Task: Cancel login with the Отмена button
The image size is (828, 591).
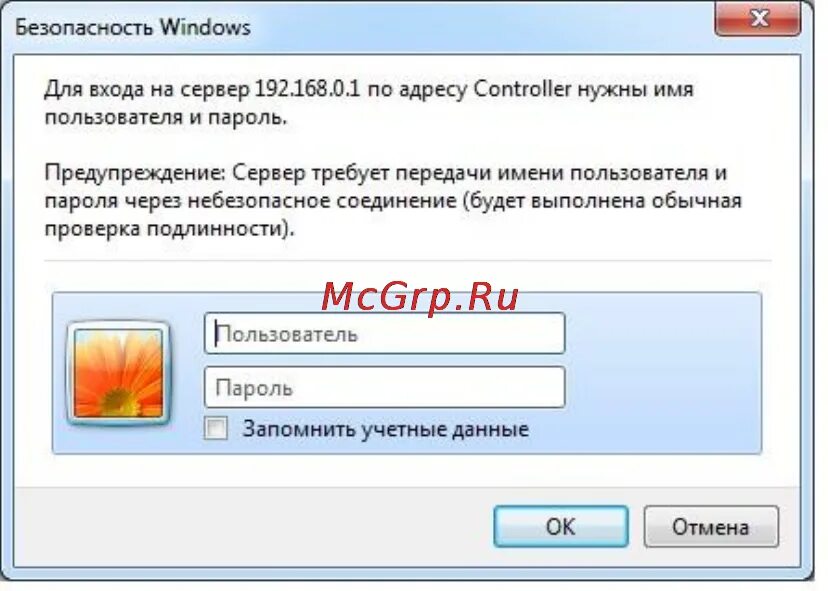Action: point(711,527)
